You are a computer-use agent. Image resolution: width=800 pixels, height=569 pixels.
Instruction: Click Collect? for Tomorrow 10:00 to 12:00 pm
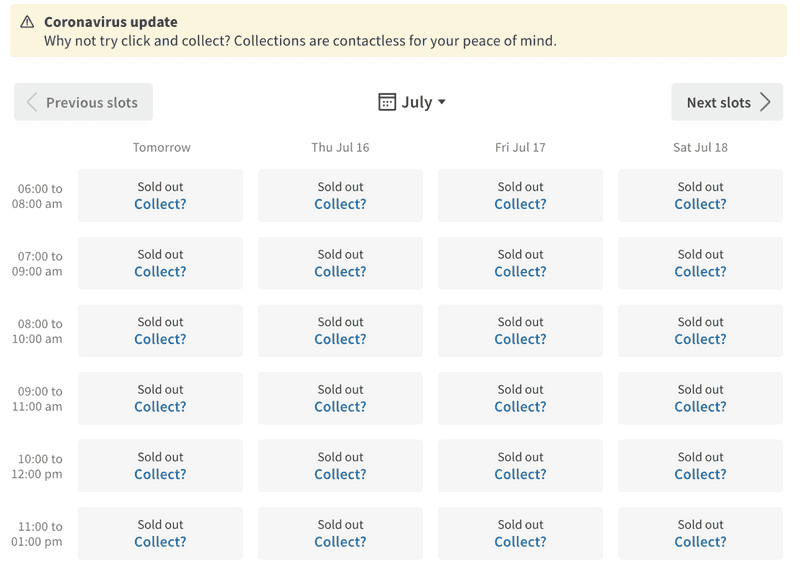coord(160,474)
